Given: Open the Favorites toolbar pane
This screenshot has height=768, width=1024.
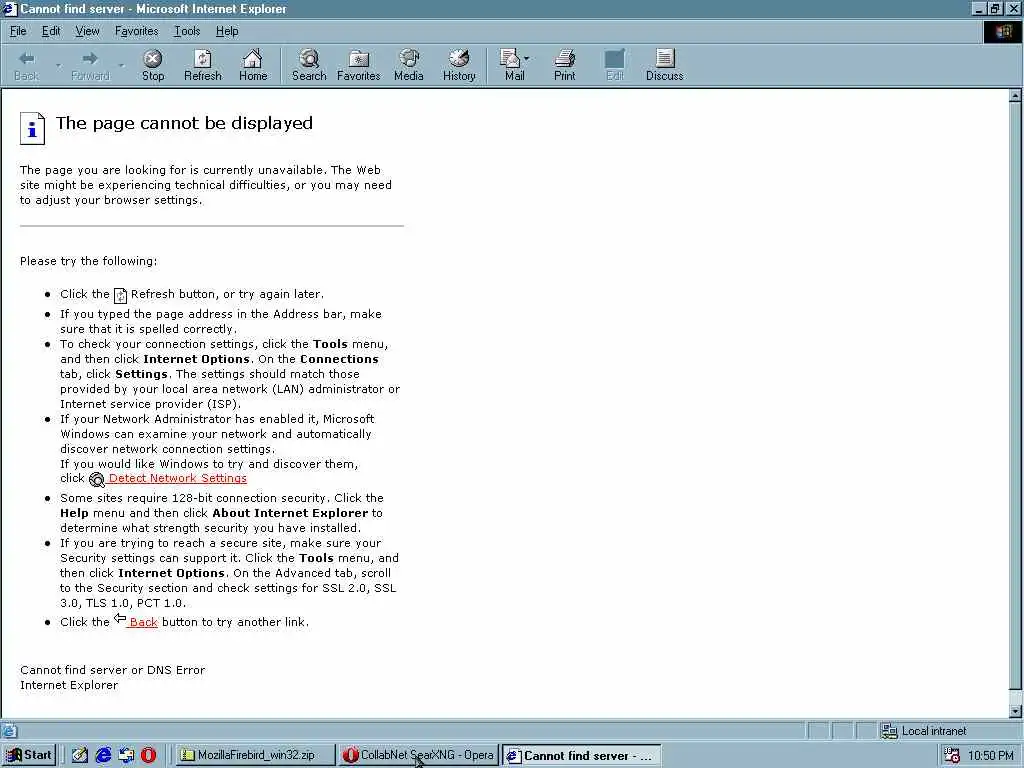Looking at the screenshot, I should 359,65.
